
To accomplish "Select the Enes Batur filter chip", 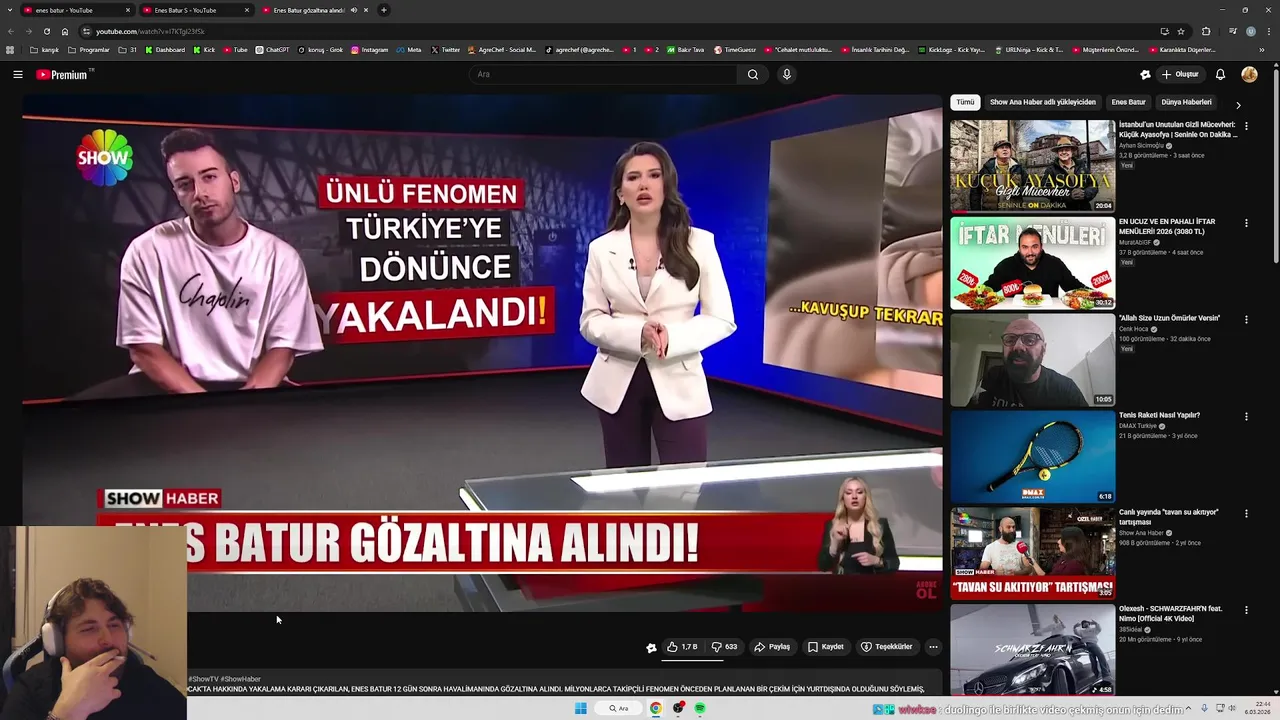I will coord(1129,102).
